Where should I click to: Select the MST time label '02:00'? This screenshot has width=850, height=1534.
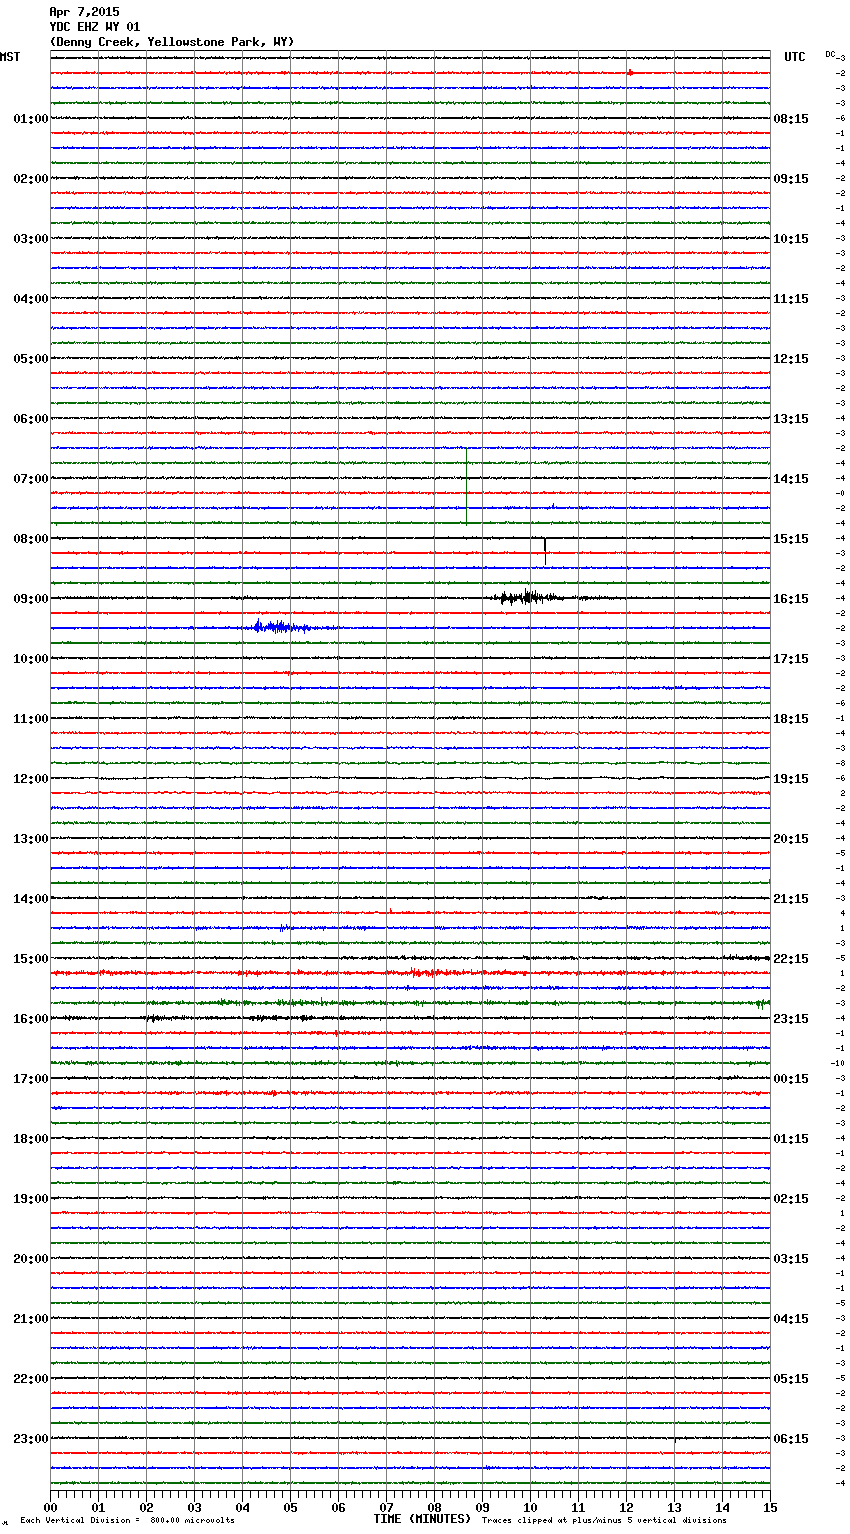(x=31, y=179)
